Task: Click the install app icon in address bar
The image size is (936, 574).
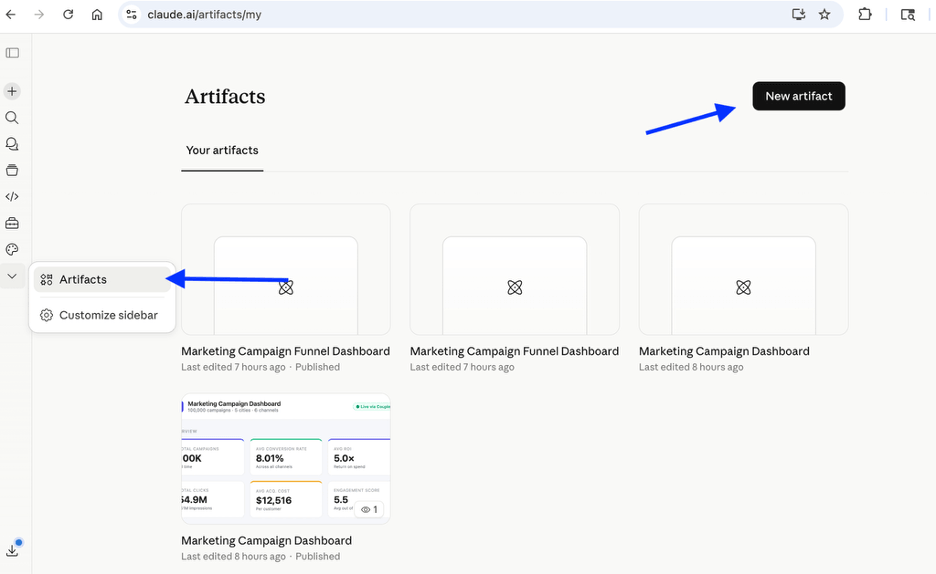Action: 798,14
